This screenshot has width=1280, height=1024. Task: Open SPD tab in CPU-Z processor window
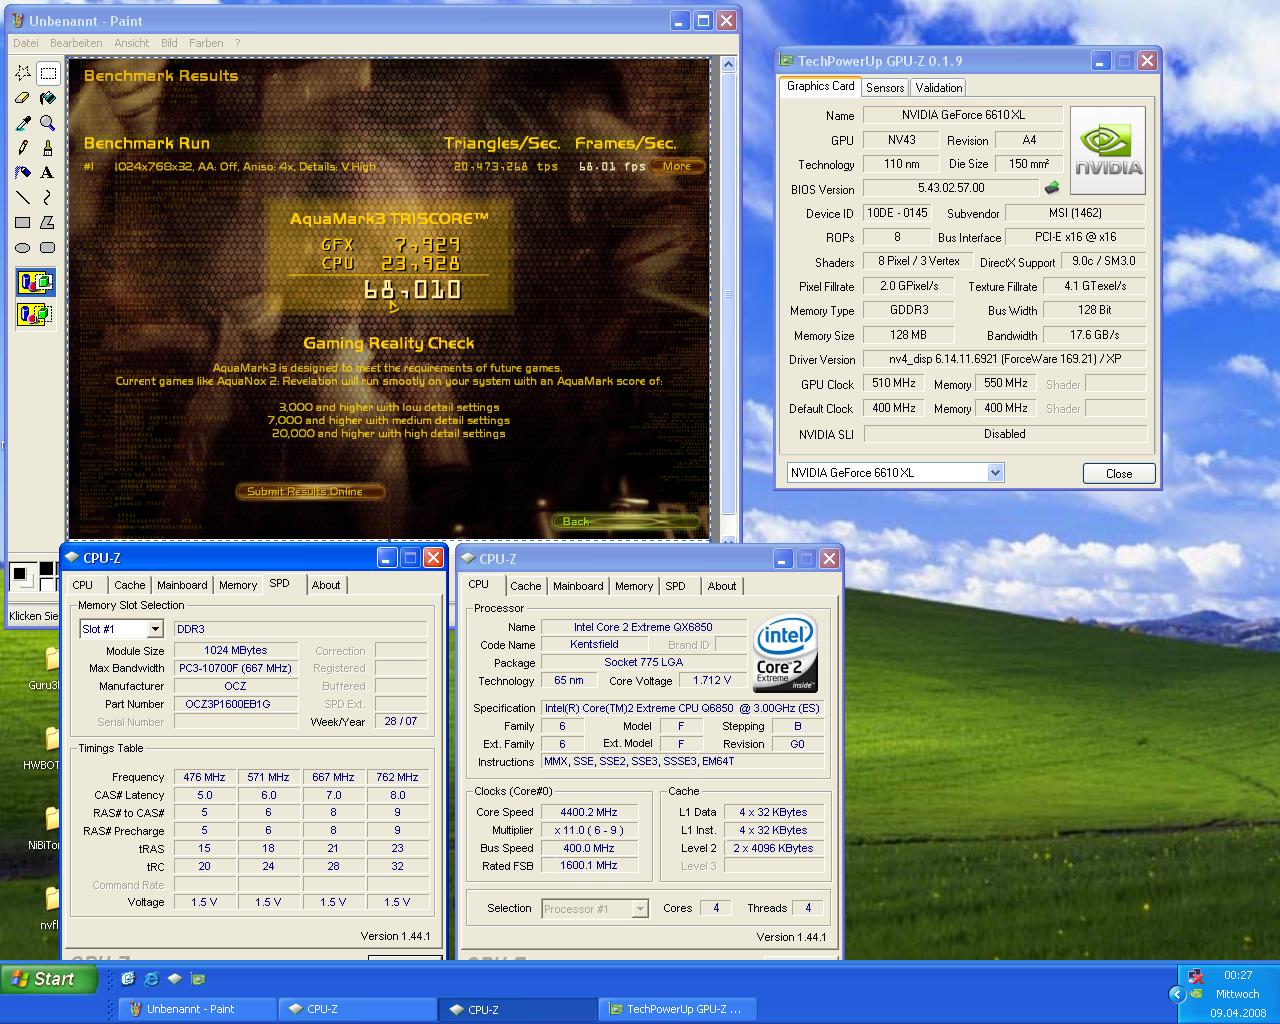676,586
